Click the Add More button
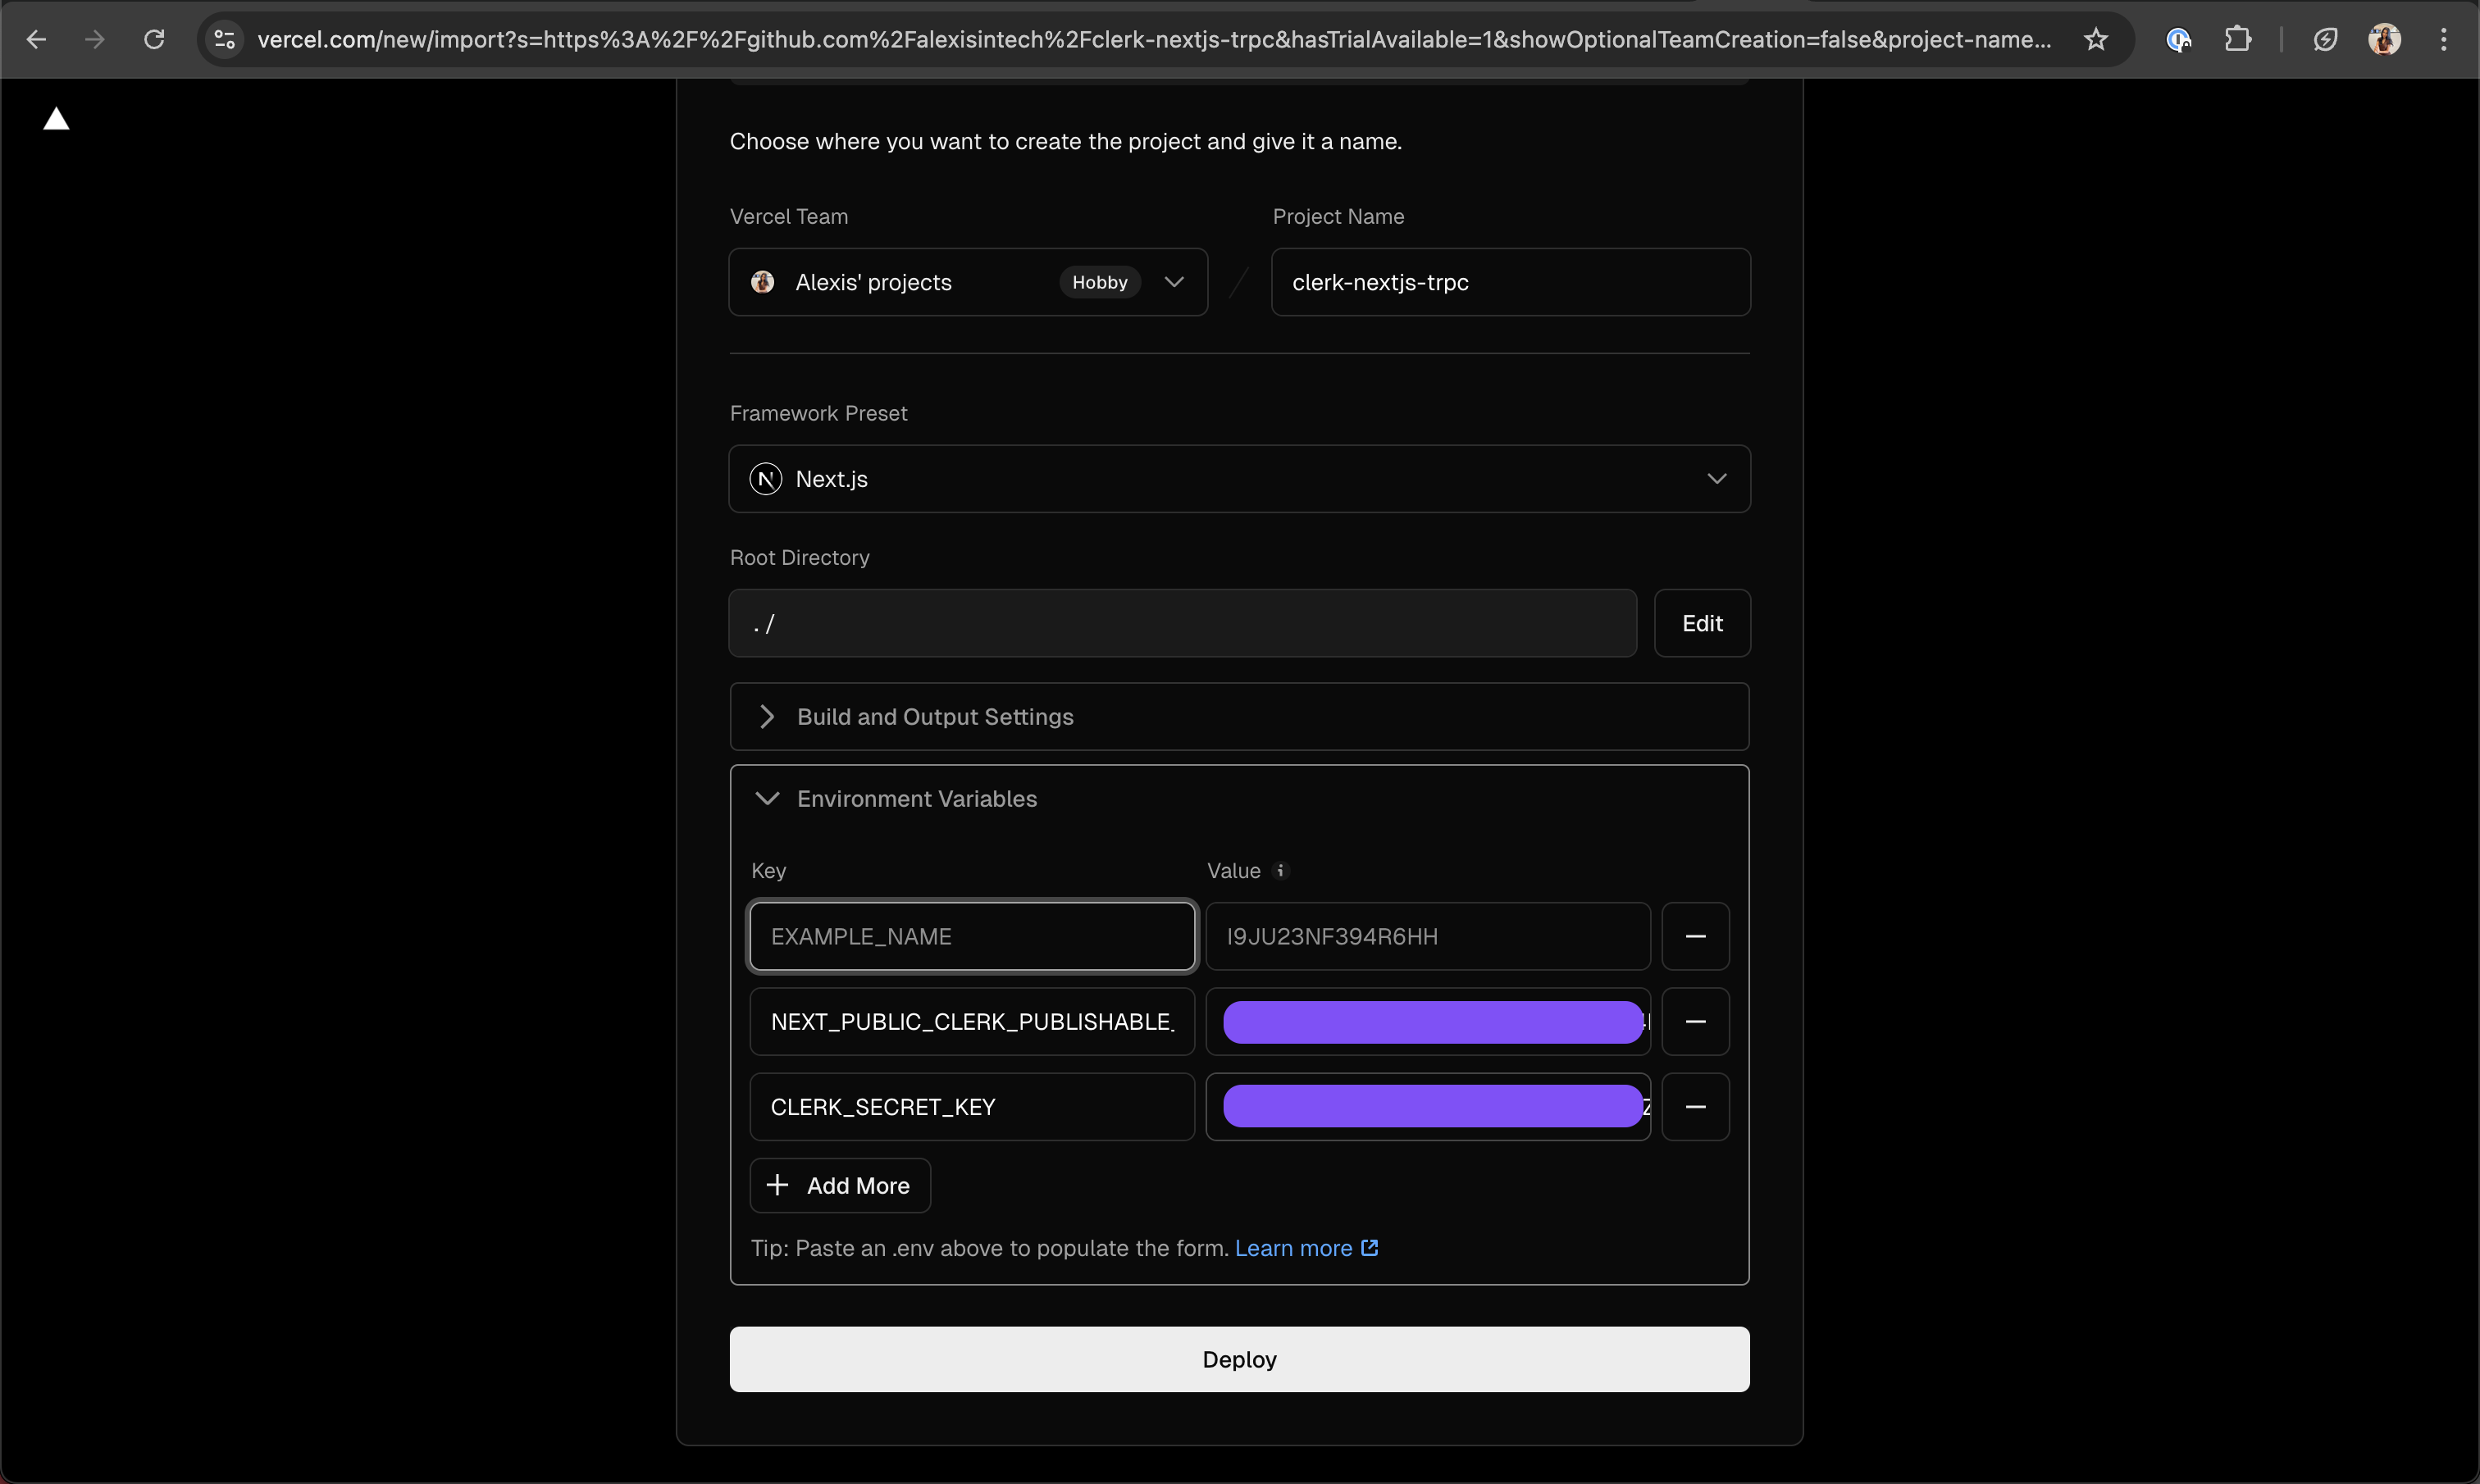 pyautogui.click(x=840, y=1185)
